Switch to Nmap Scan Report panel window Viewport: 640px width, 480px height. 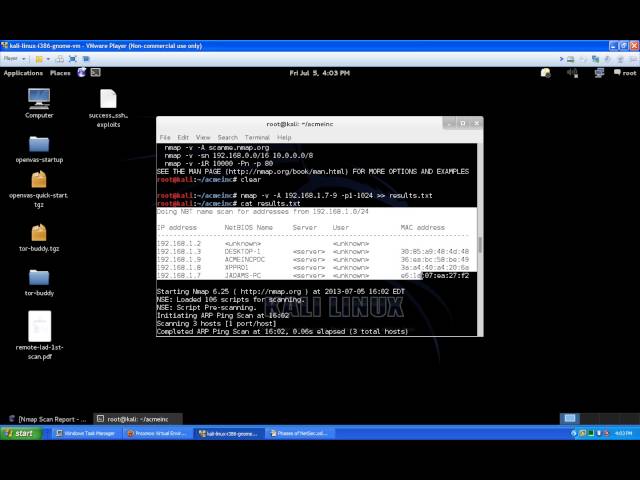[x=48, y=419]
